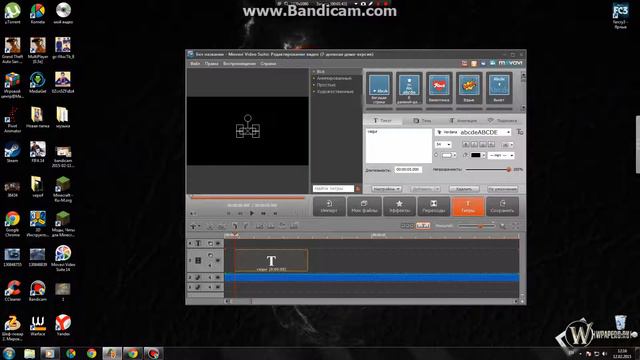This screenshot has width=640, height=360.
Task: Click the title search field
Action: pyautogui.click(x=333, y=189)
